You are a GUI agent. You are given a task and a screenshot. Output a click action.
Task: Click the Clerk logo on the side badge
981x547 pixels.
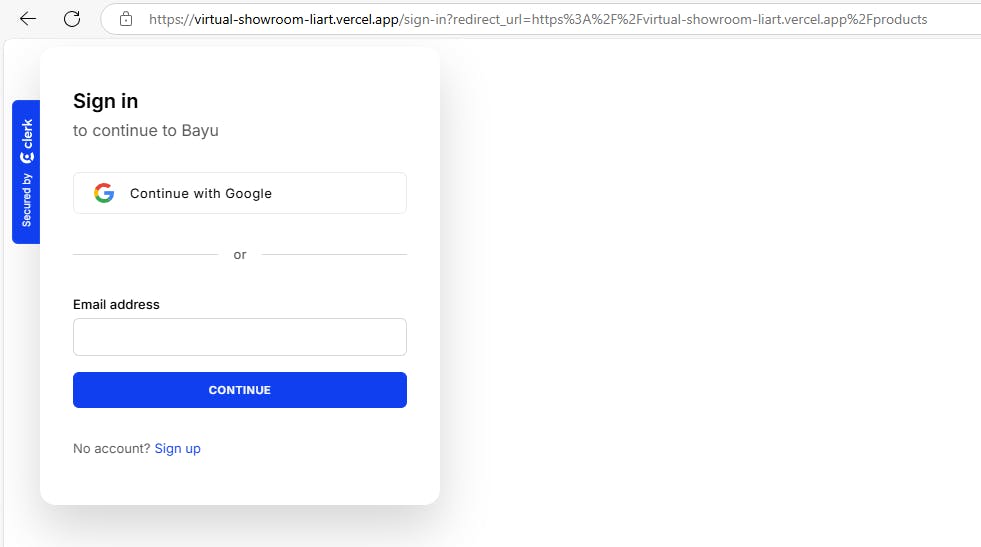pyautogui.click(x=27, y=142)
